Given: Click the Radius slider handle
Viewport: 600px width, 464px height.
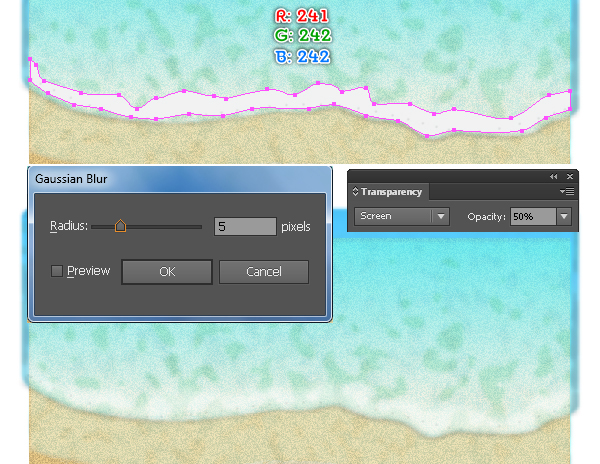Looking at the screenshot, I should (x=120, y=226).
